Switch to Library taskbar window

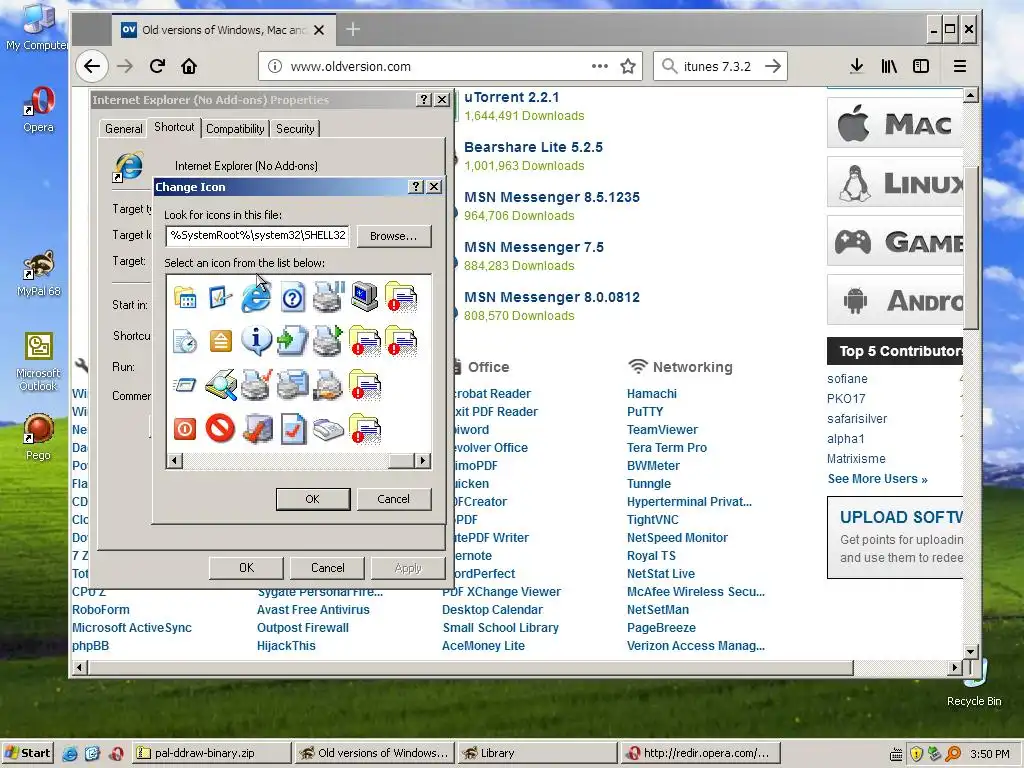tap(537, 753)
